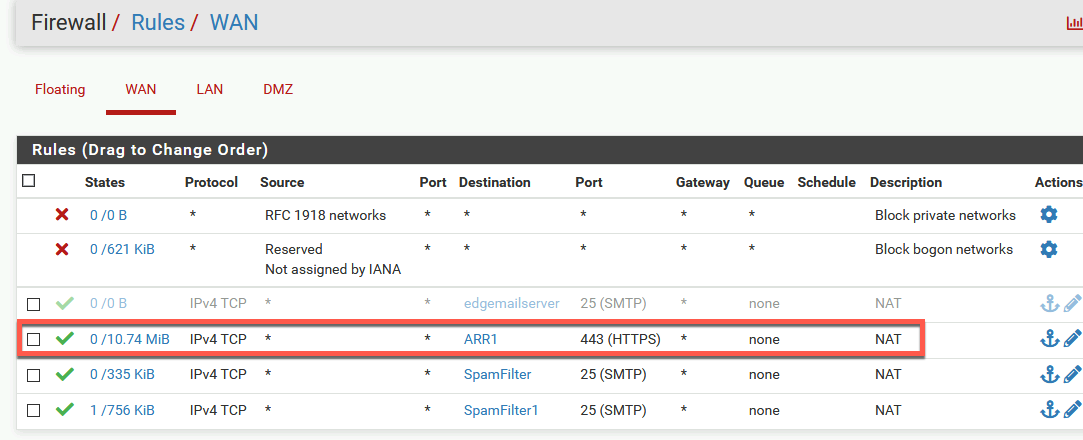Open the edgemailserver alias link

pos(511,303)
